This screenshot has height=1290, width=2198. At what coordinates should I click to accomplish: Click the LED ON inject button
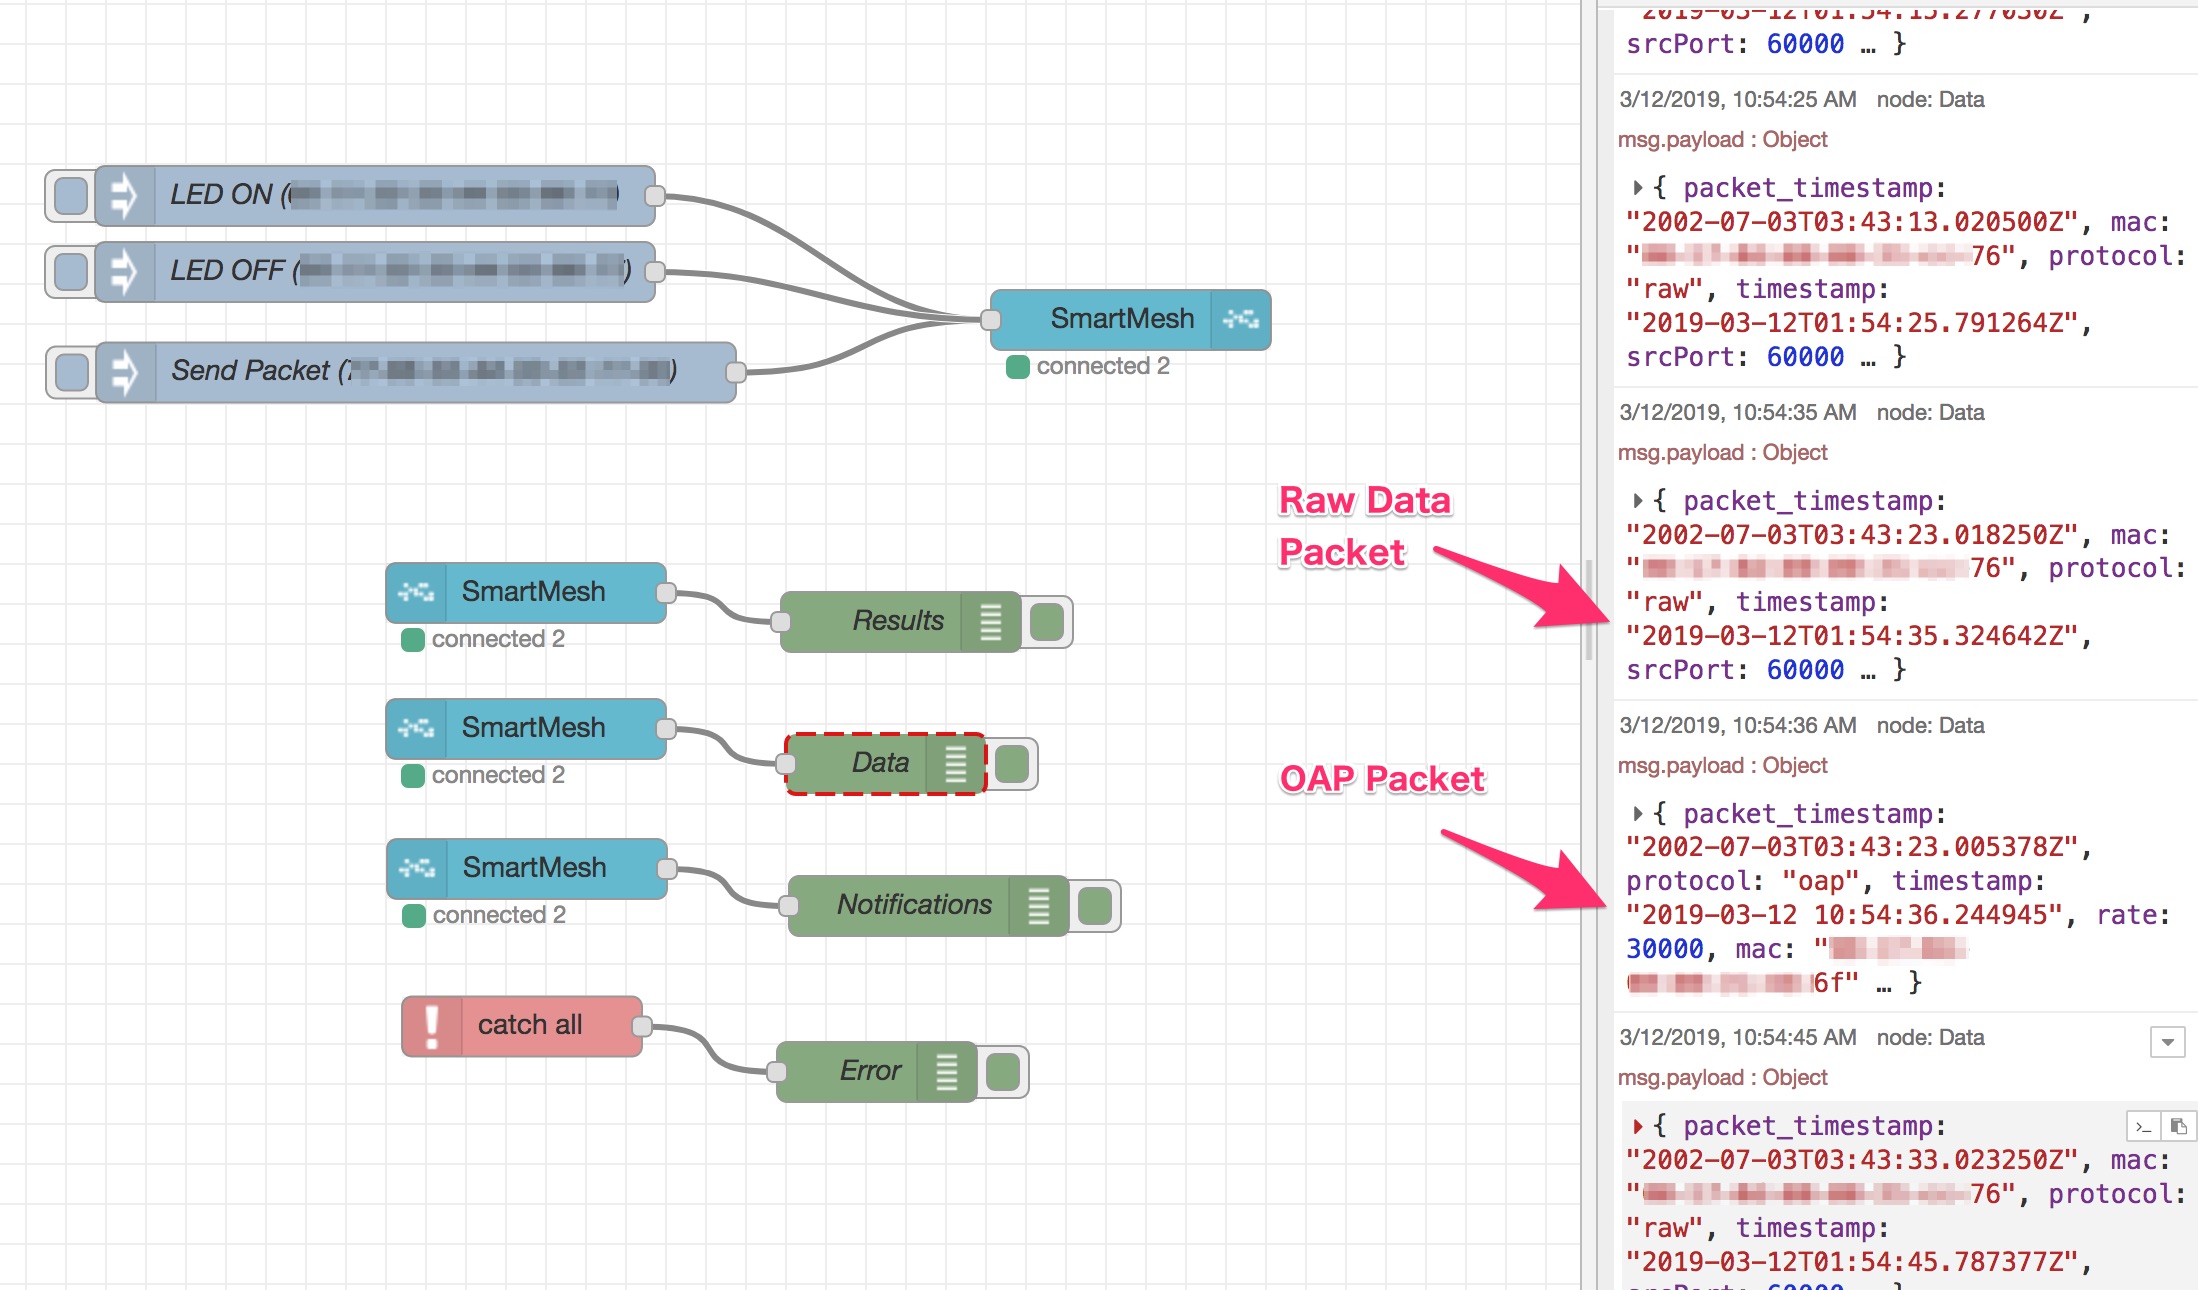[70, 195]
